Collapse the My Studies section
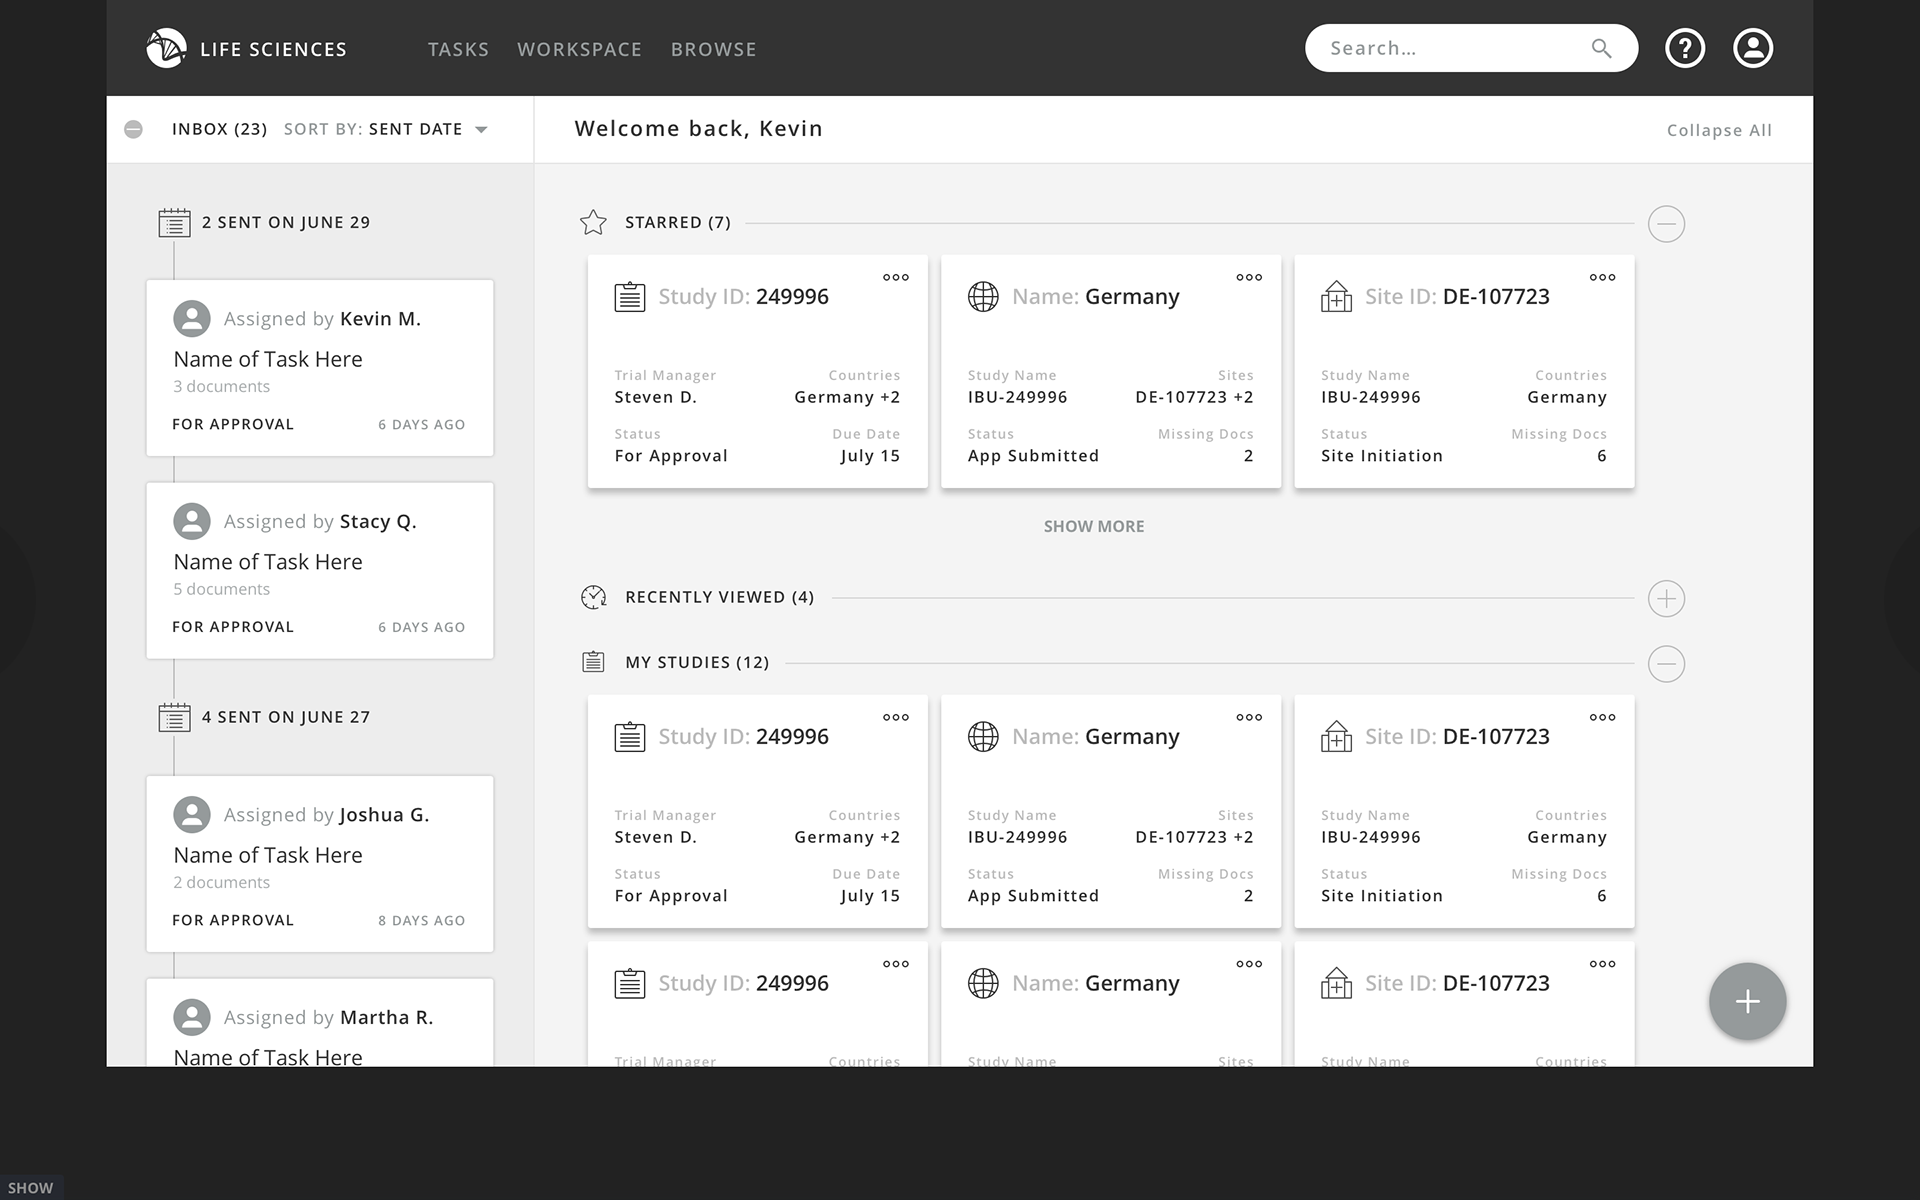 (1666, 663)
